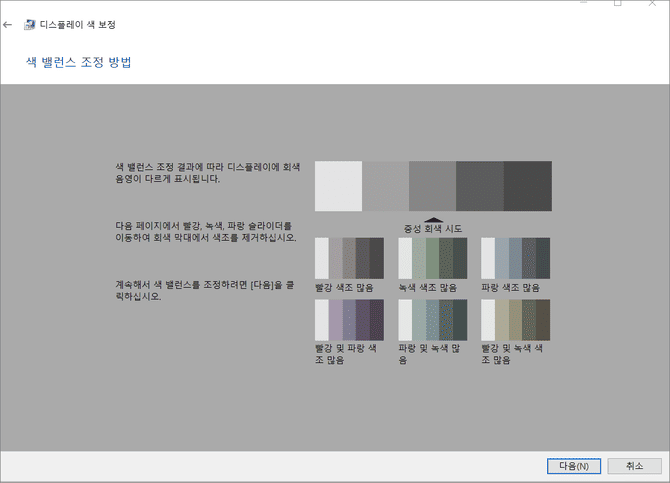Click the 다음(N) button

pyautogui.click(x=574, y=466)
